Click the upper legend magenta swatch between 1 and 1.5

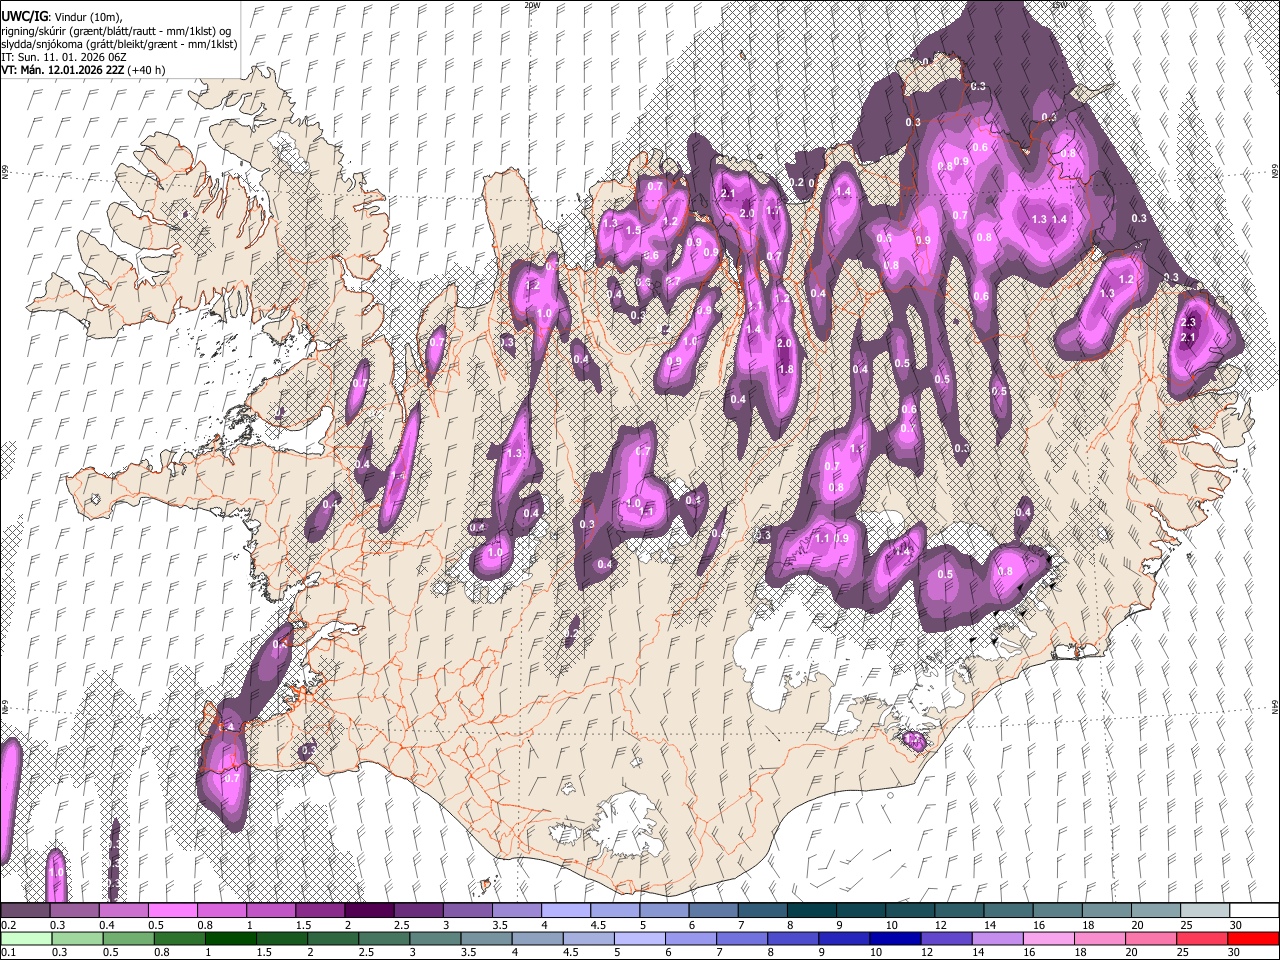pyautogui.click(x=270, y=911)
